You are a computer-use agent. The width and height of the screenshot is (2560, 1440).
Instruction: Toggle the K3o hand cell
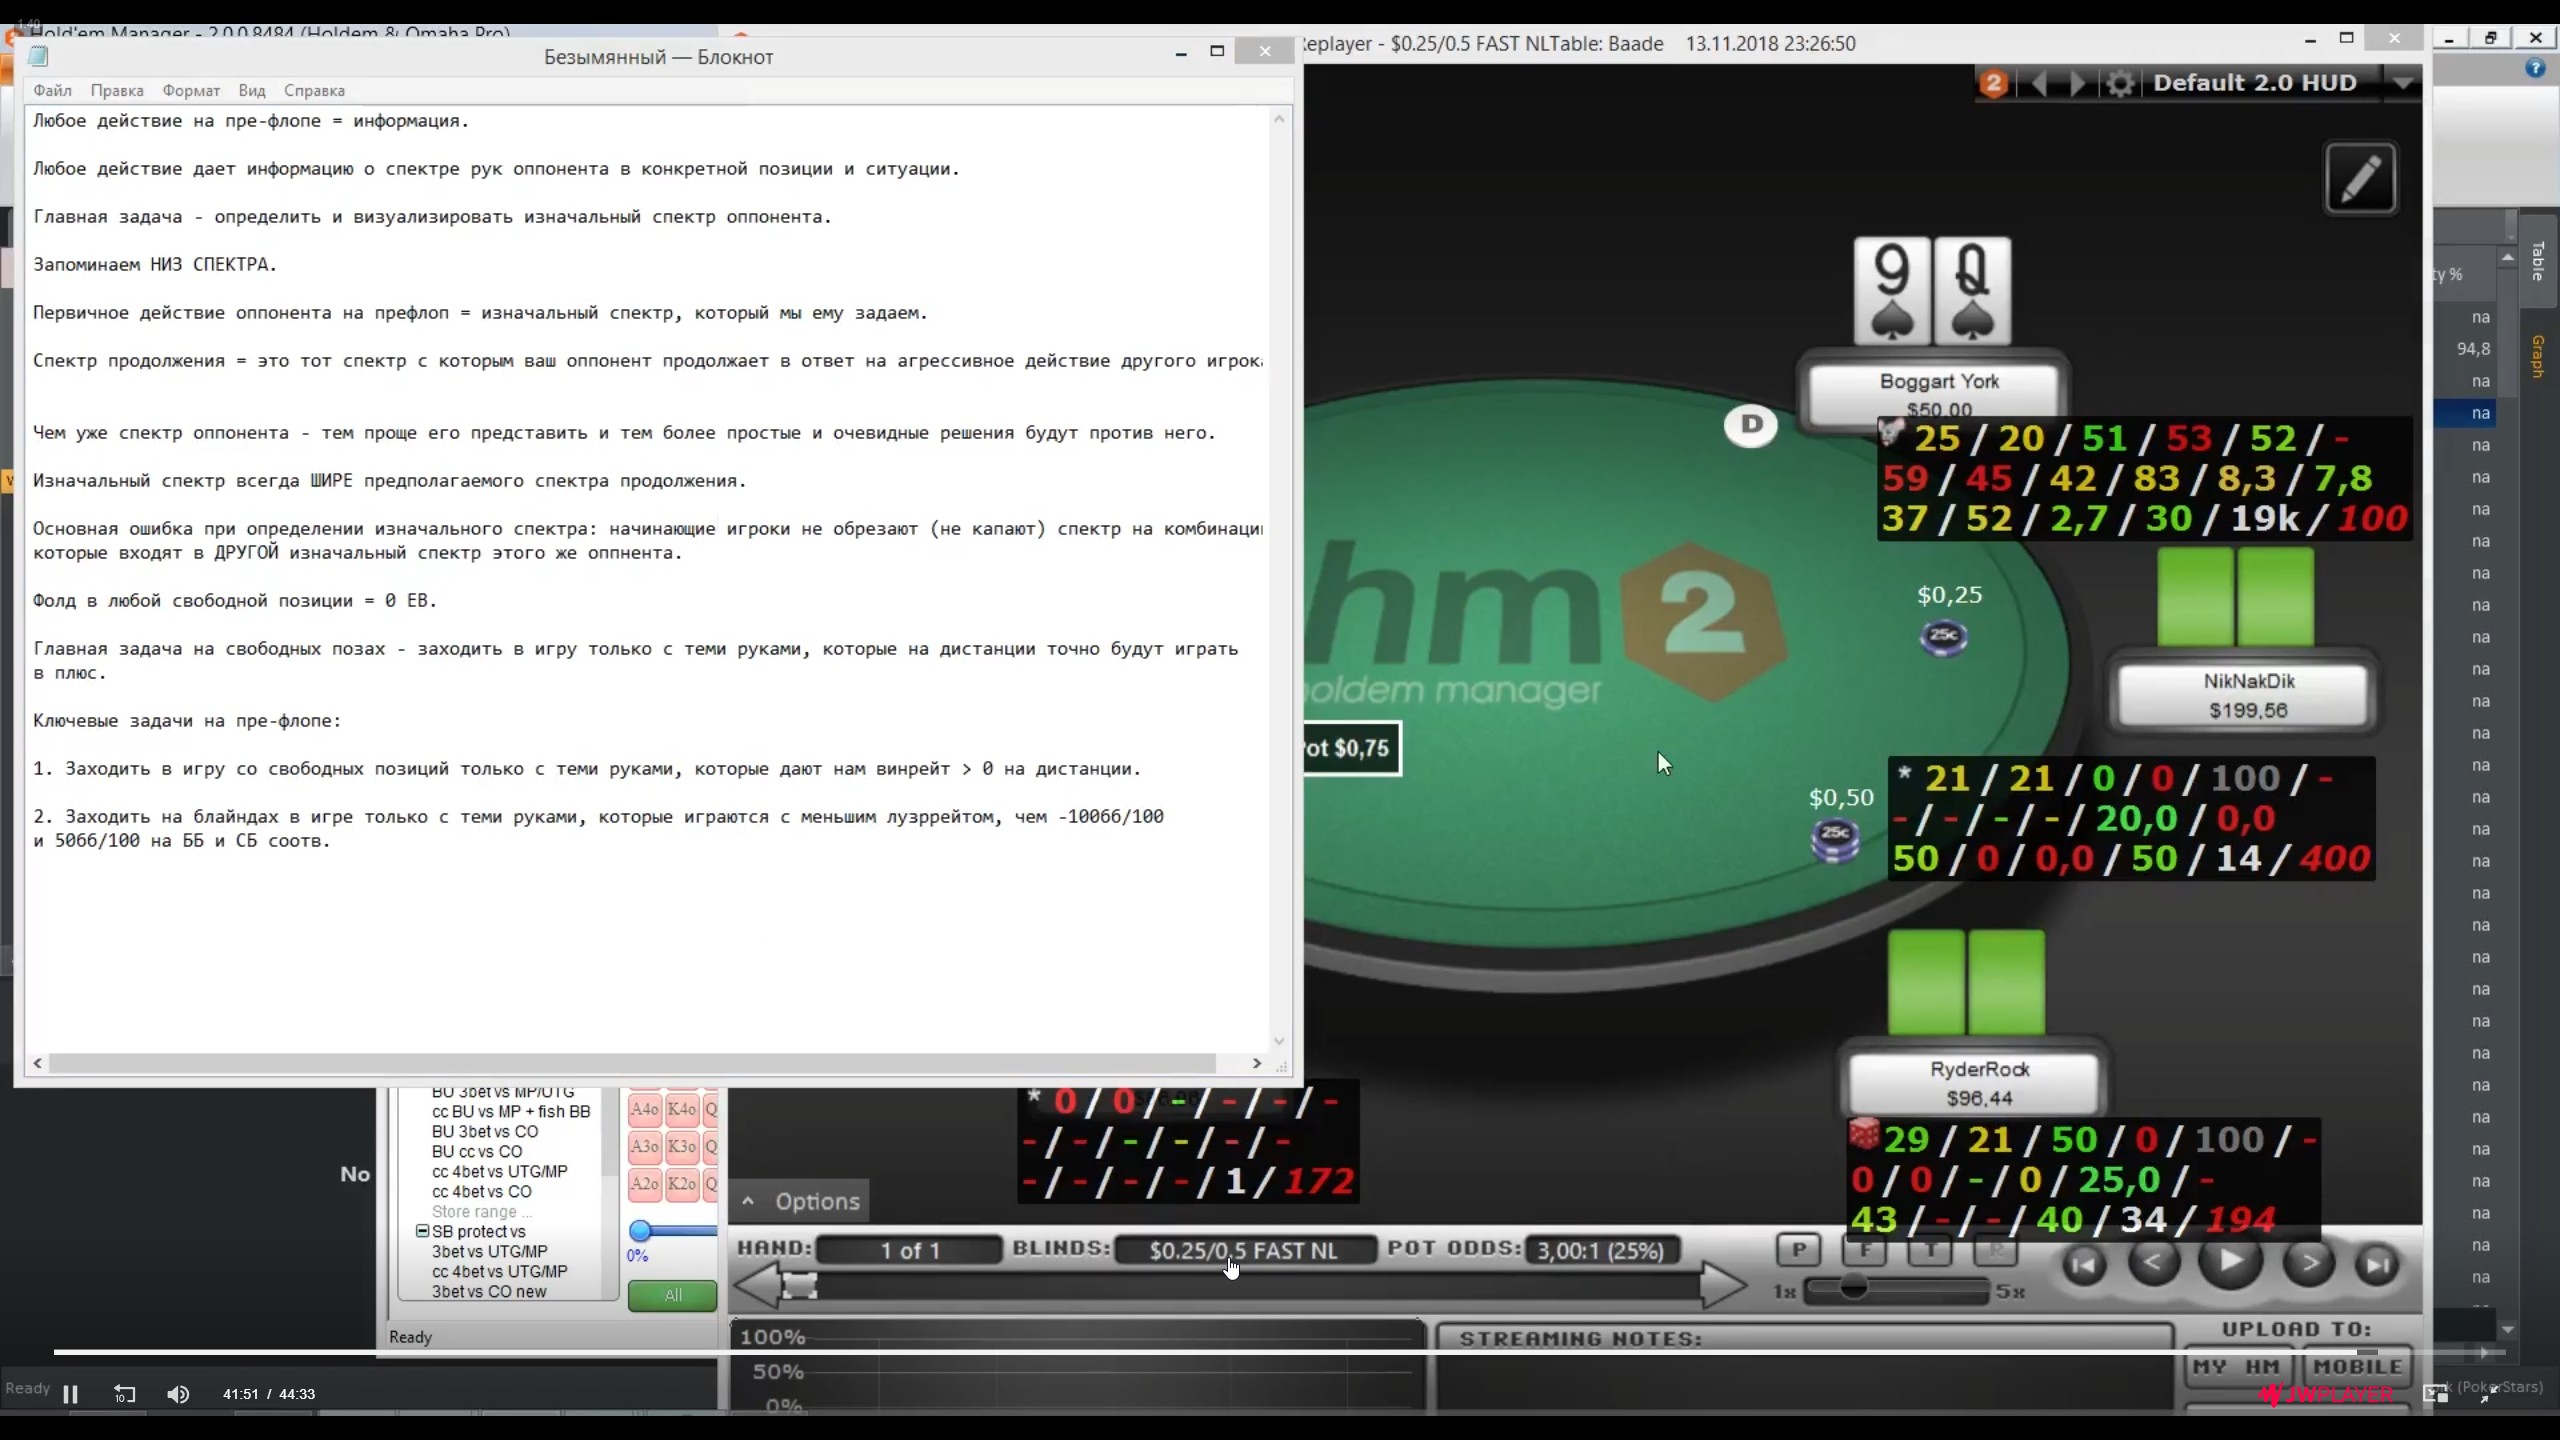point(682,1146)
